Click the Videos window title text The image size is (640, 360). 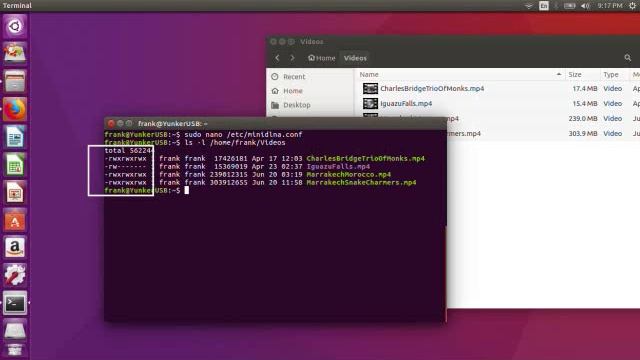[x=311, y=42]
